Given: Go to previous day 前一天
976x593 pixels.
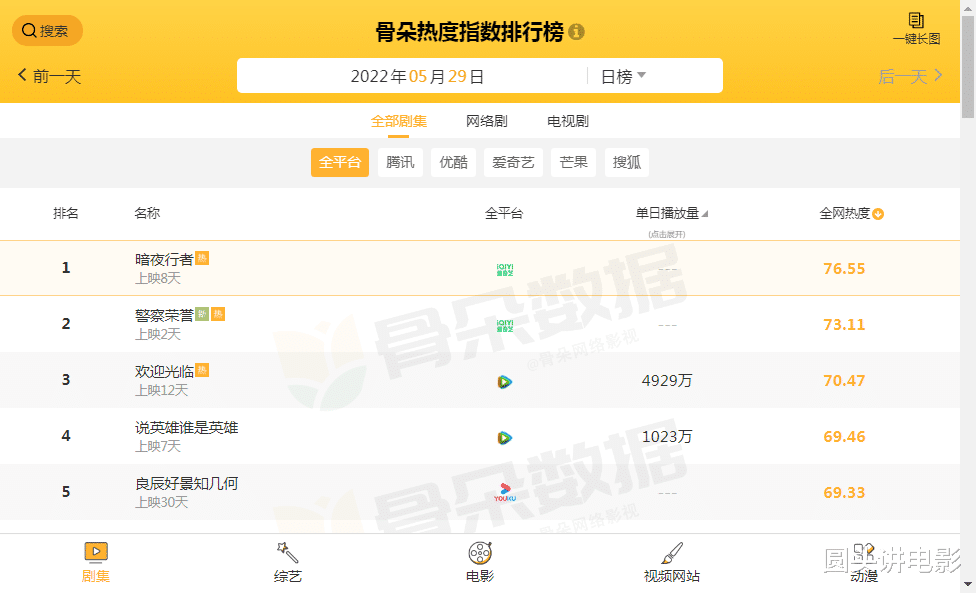Looking at the screenshot, I should click(x=49, y=76).
